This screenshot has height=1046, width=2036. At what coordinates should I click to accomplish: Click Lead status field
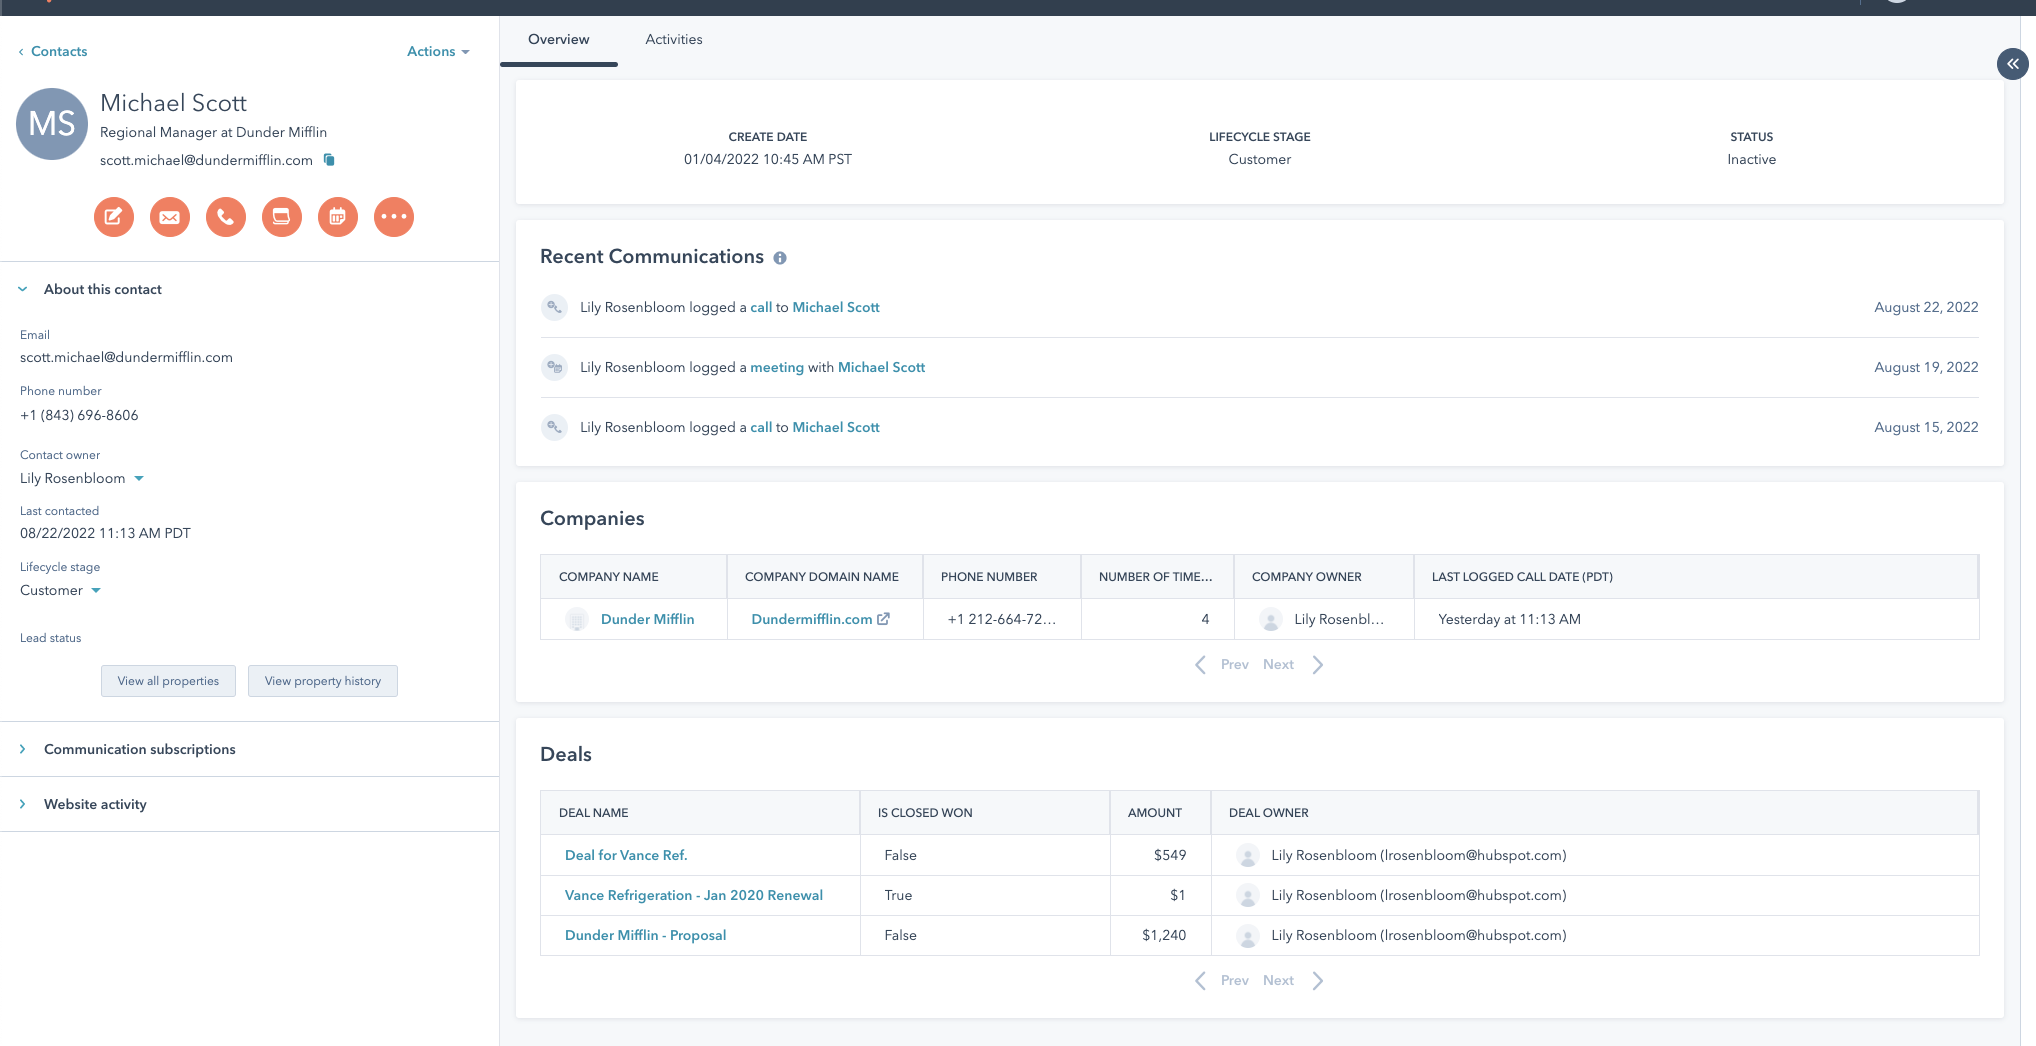51,638
